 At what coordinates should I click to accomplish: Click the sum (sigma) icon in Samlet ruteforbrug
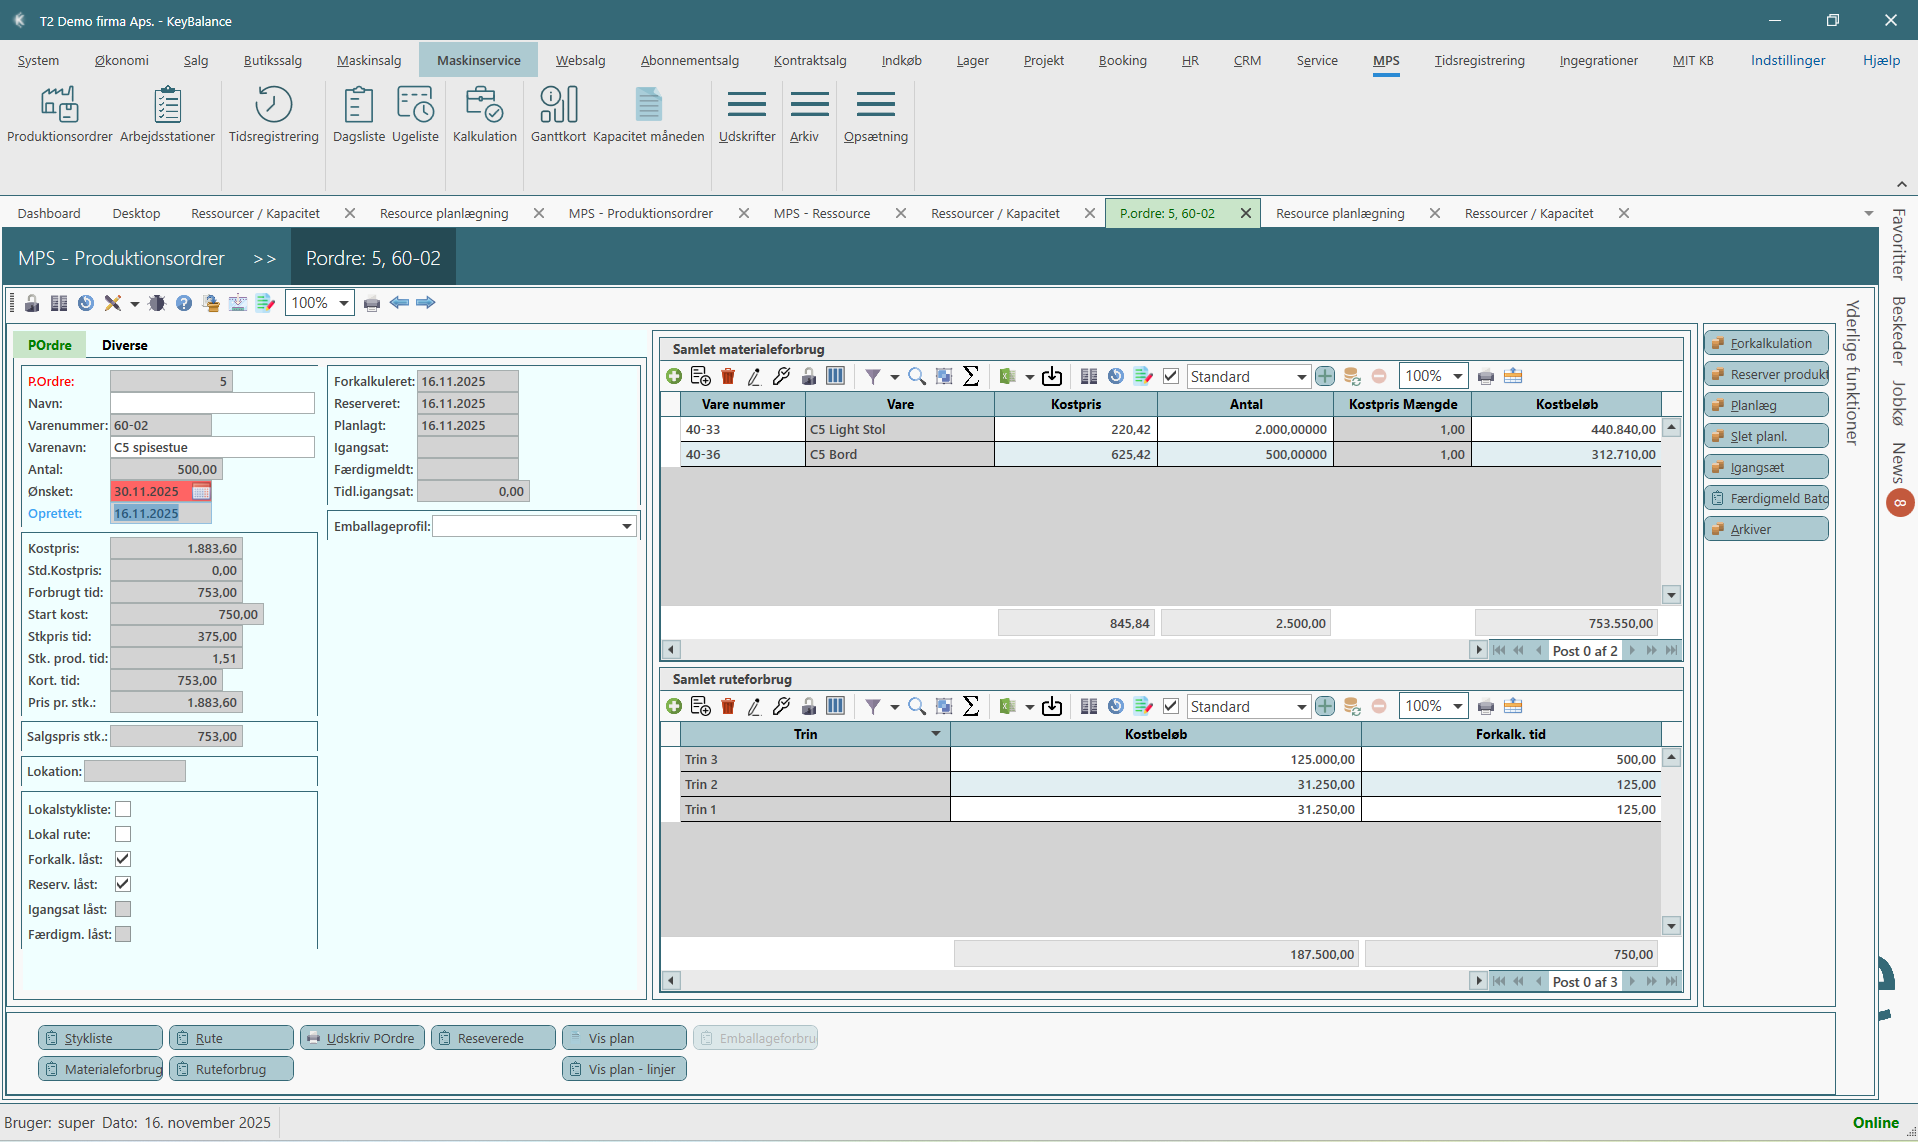pyautogui.click(x=971, y=706)
